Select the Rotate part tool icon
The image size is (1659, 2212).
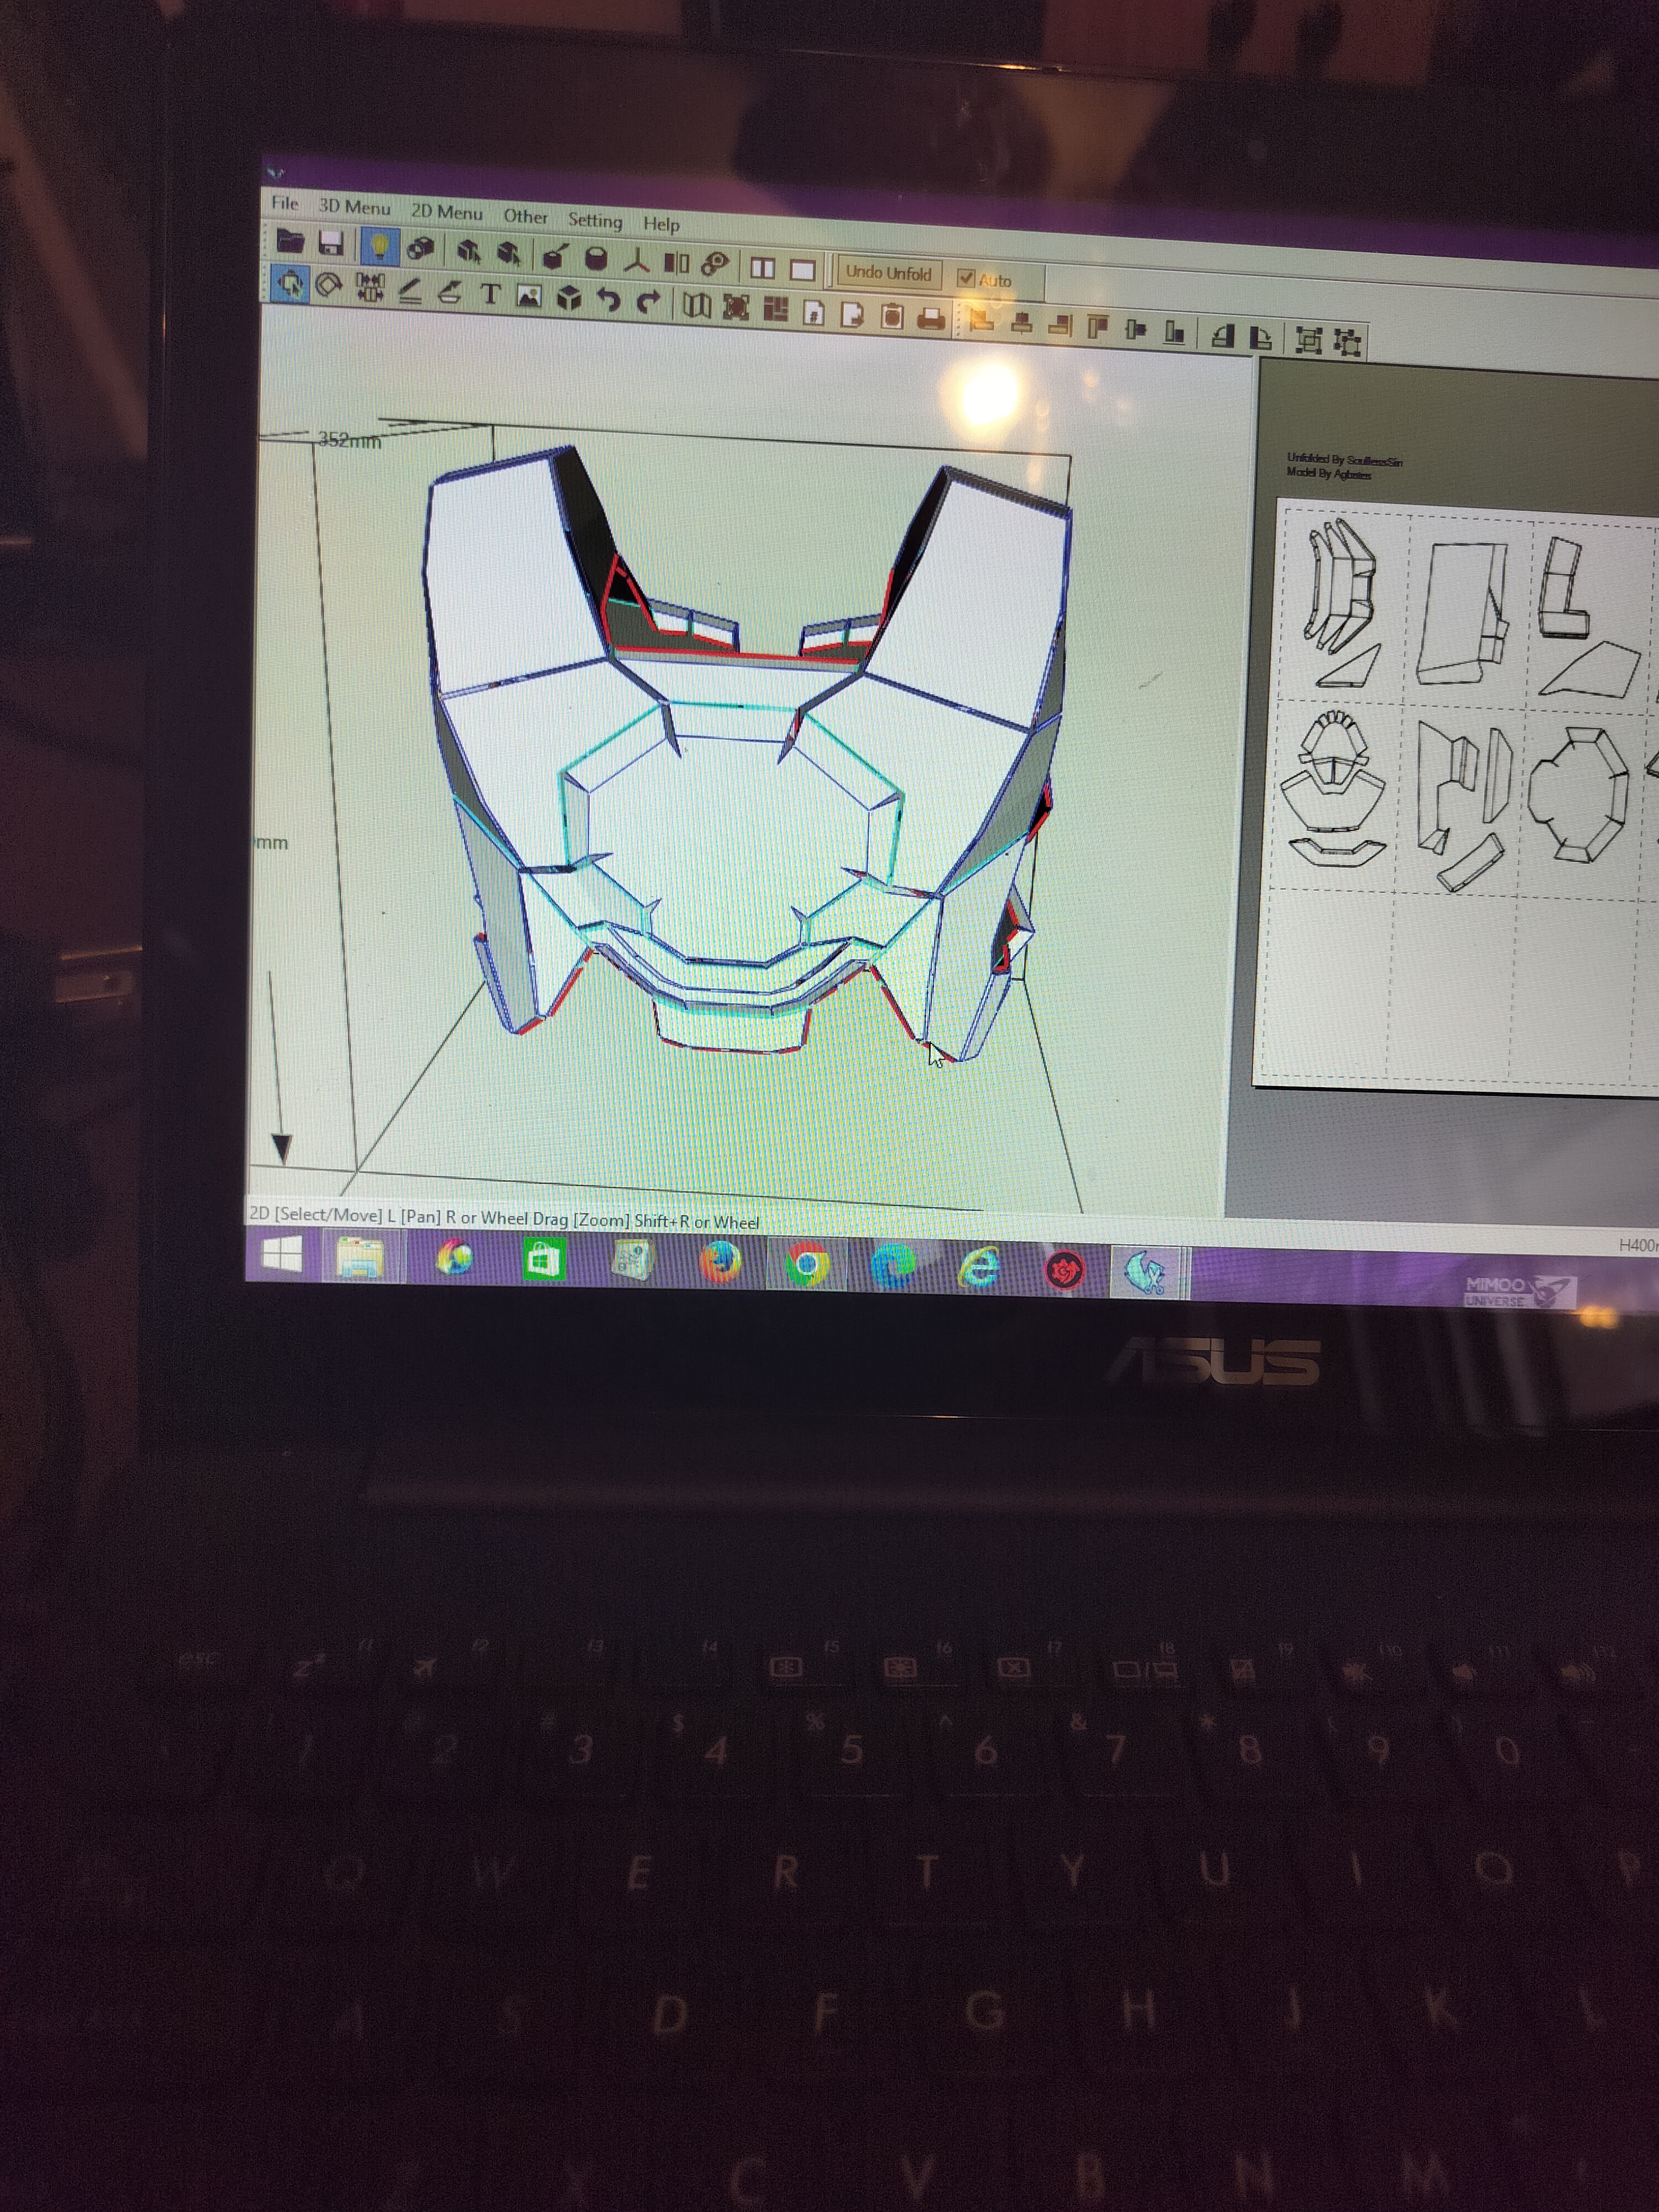[329, 286]
